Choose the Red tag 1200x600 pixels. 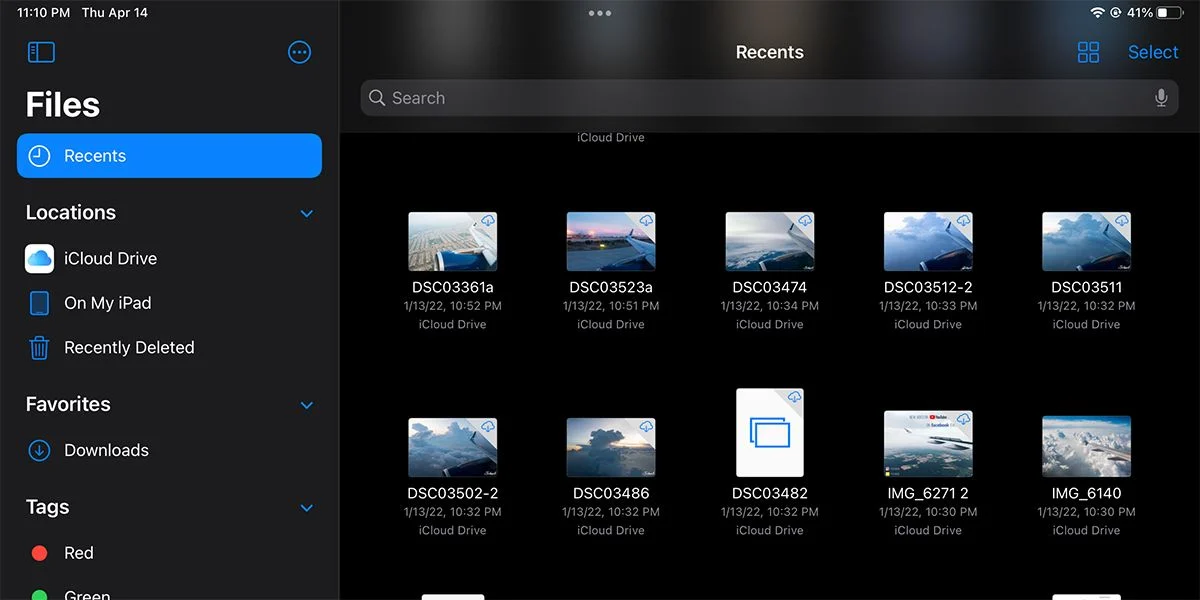coord(78,553)
